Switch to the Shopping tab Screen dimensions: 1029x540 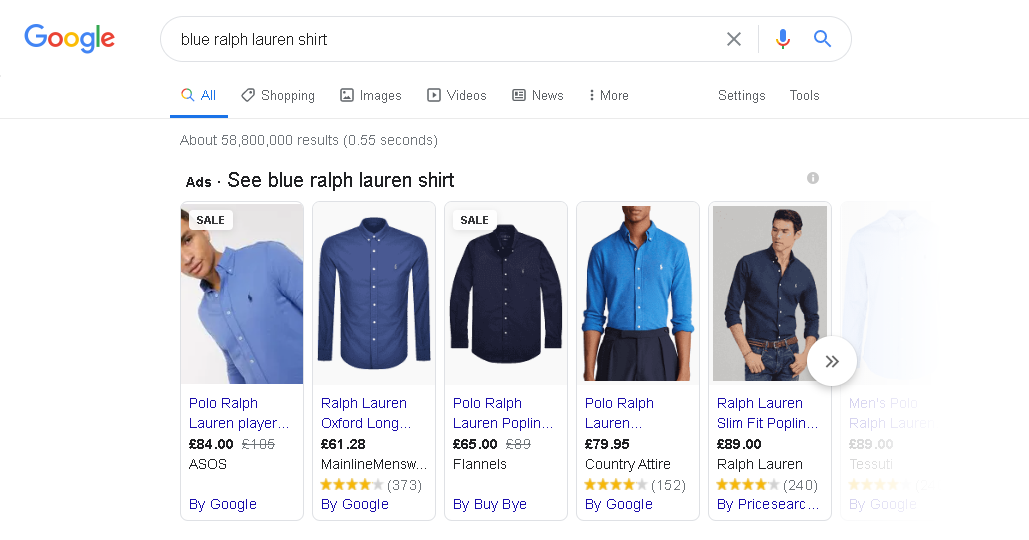tap(278, 96)
